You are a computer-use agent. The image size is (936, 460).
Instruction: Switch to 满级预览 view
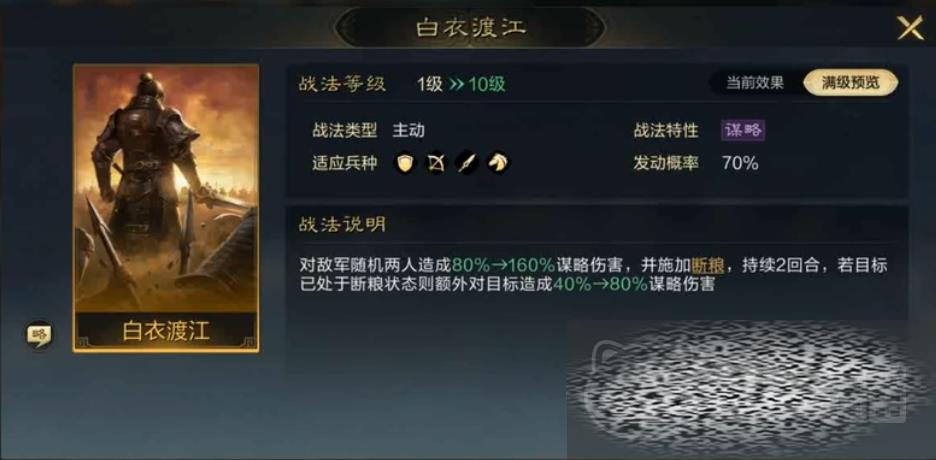point(851,83)
